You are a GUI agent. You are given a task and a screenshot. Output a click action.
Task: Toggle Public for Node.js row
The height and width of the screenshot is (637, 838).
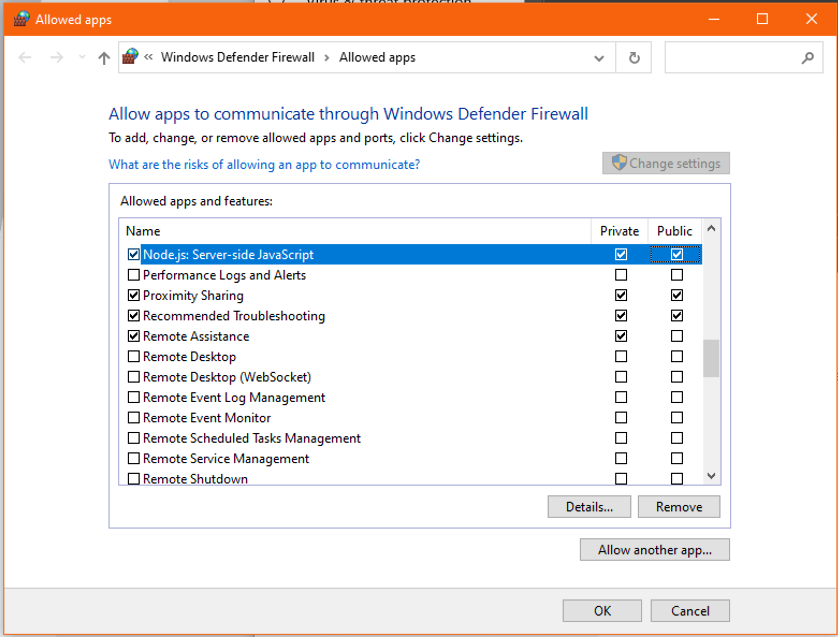[677, 254]
